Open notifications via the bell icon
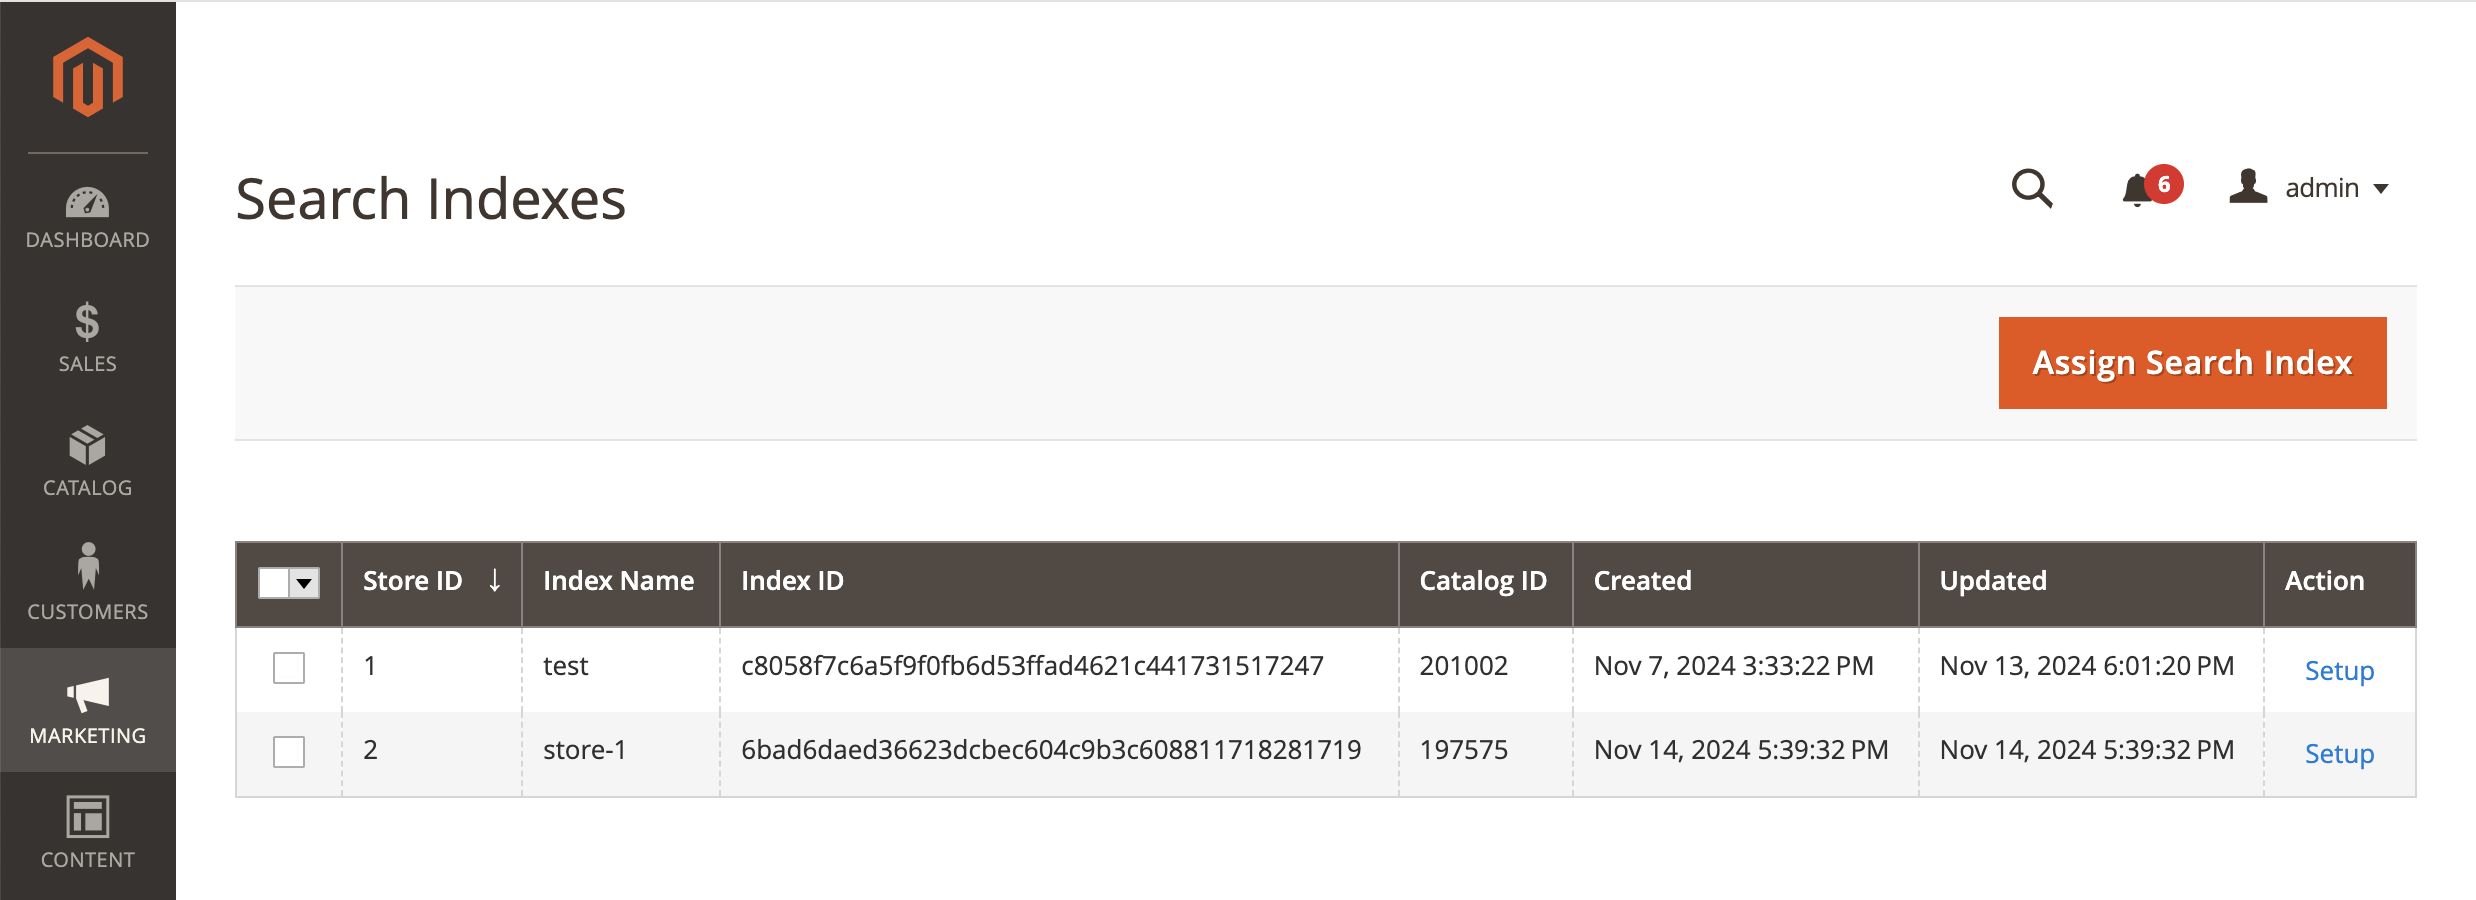This screenshot has height=900, width=2476. [2135, 190]
